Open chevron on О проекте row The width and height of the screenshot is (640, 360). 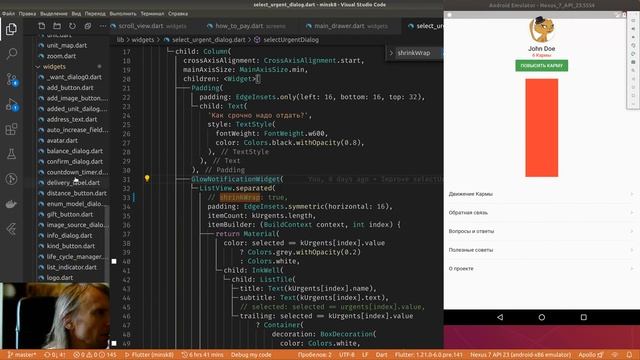pyautogui.click(x=632, y=269)
